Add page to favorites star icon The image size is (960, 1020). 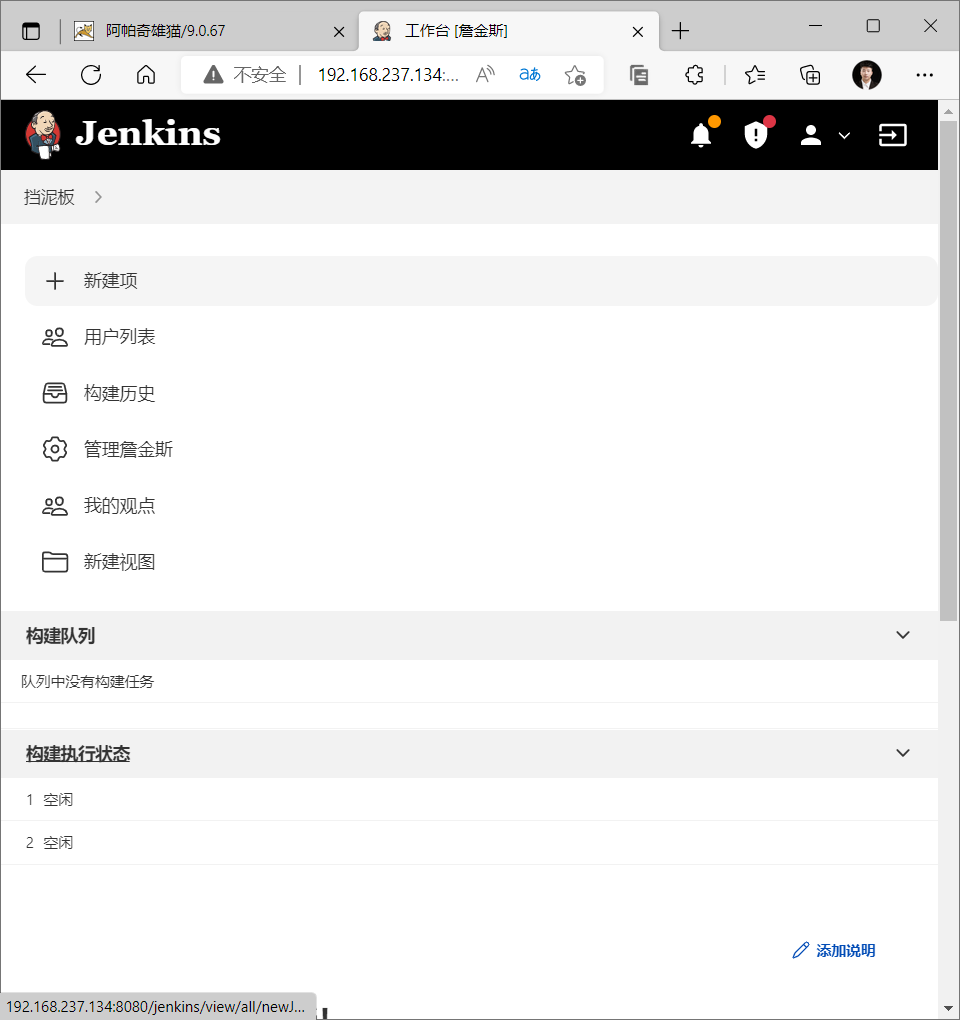(x=575, y=75)
